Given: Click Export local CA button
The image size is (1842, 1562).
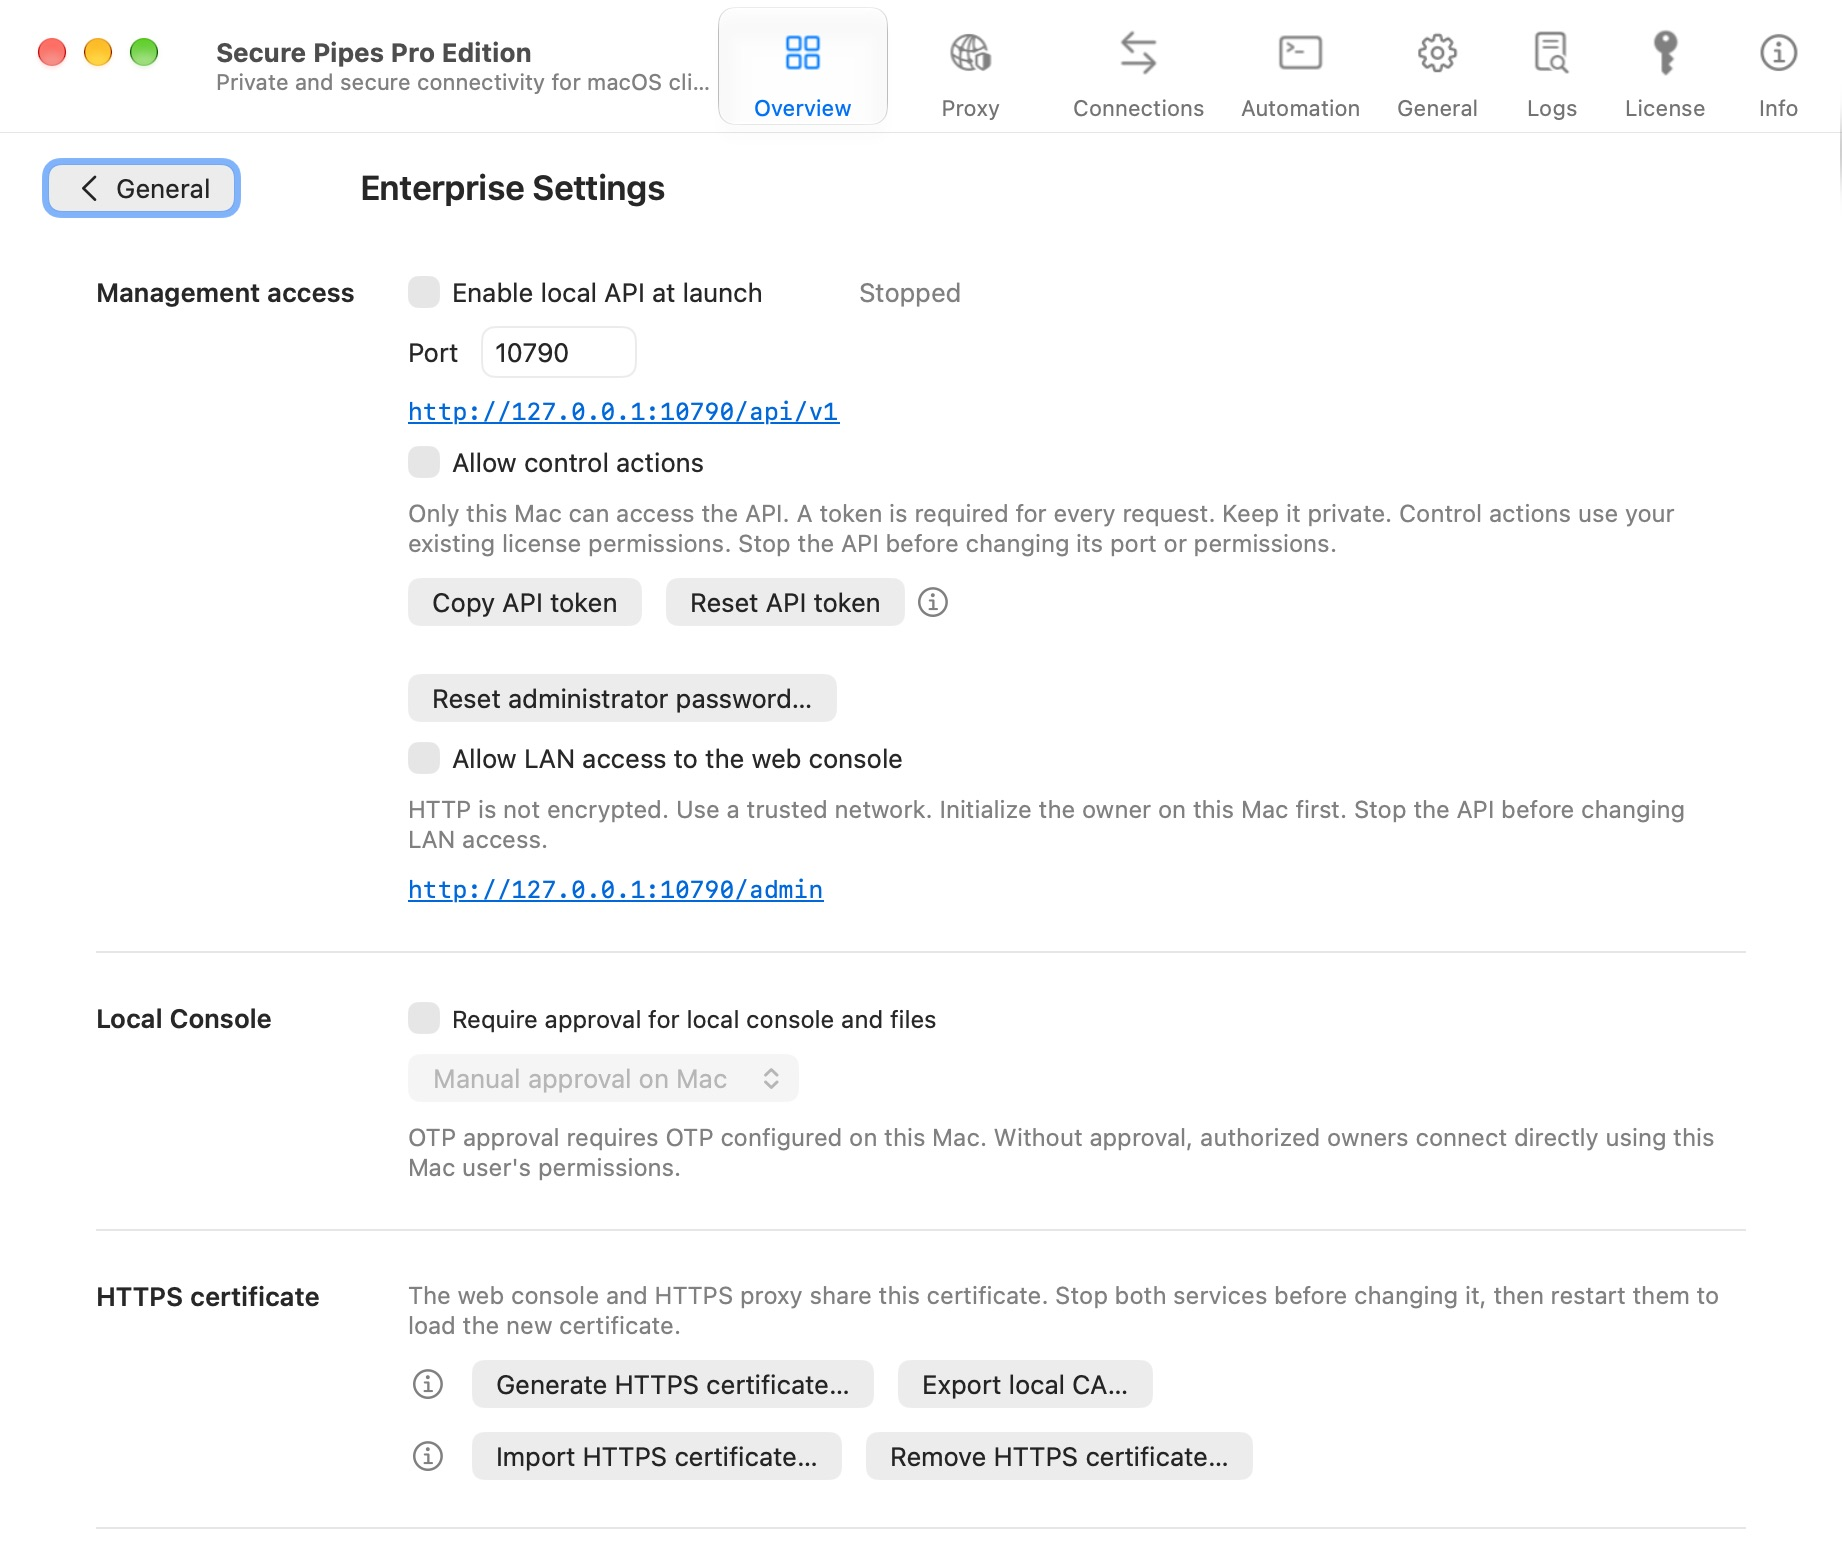Looking at the screenshot, I should (x=1025, y=1385).
